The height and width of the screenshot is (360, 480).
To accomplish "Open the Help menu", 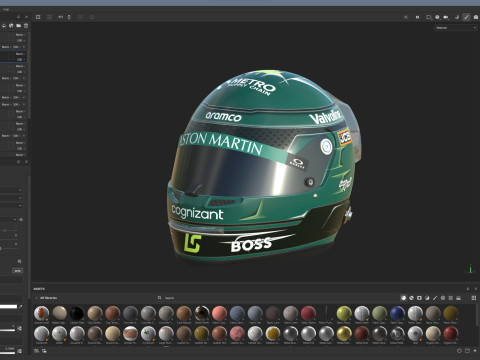I will [x=6, y=10].
